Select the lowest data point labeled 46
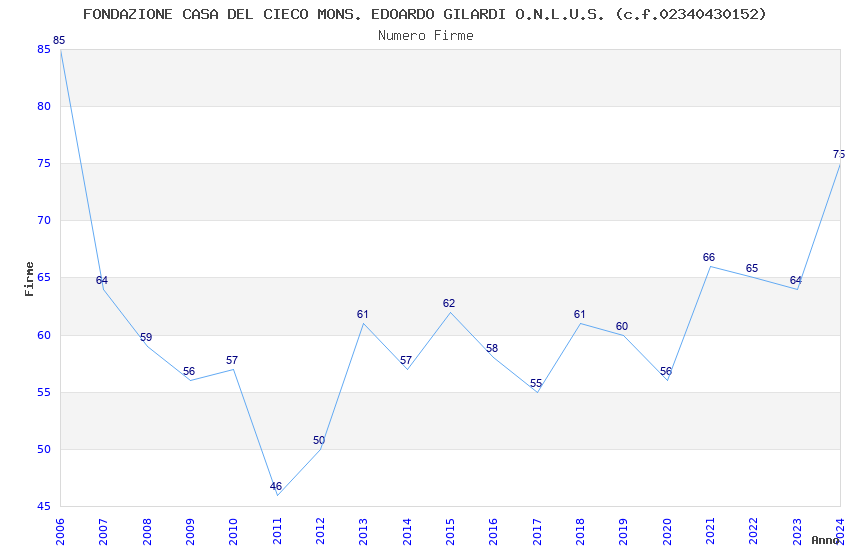The width and height of the screenshot is (850, 550). coord(277,495)
